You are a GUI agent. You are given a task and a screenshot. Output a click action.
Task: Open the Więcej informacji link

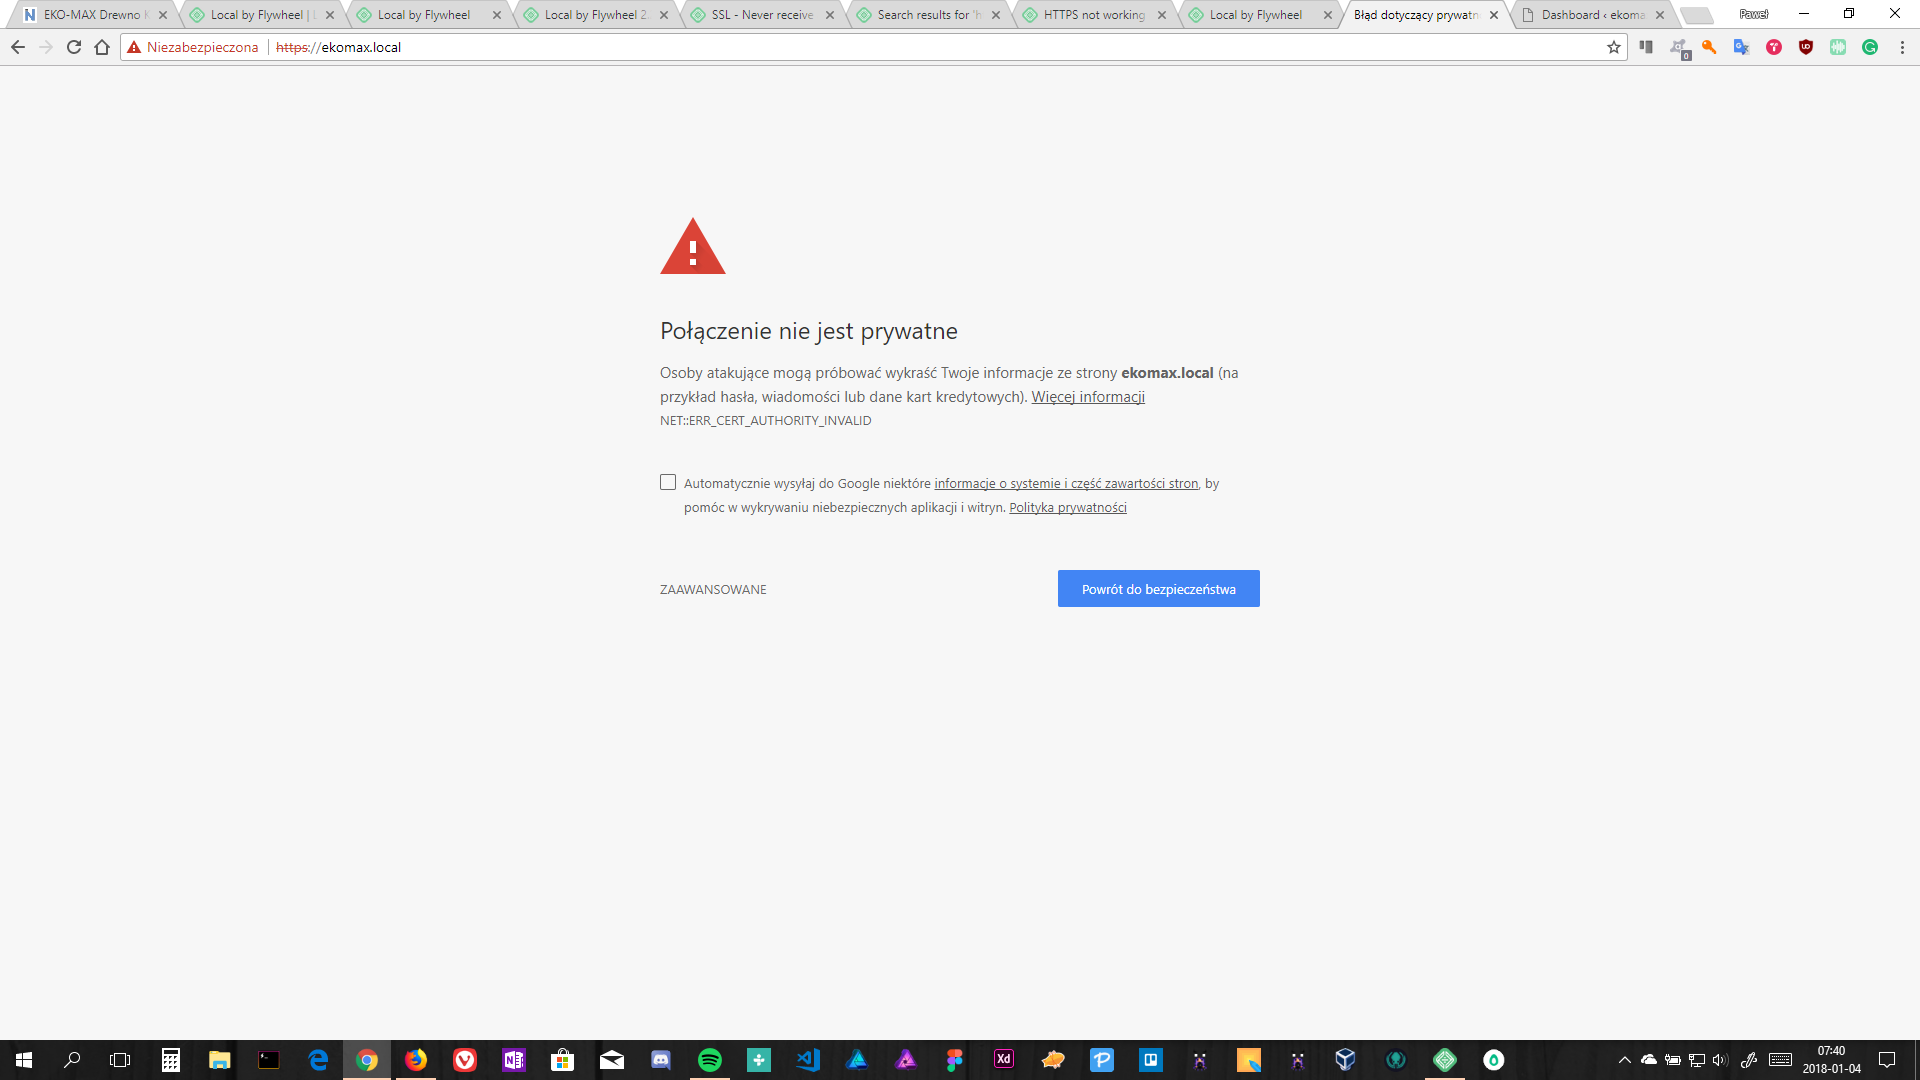(x=1088, y=397)
